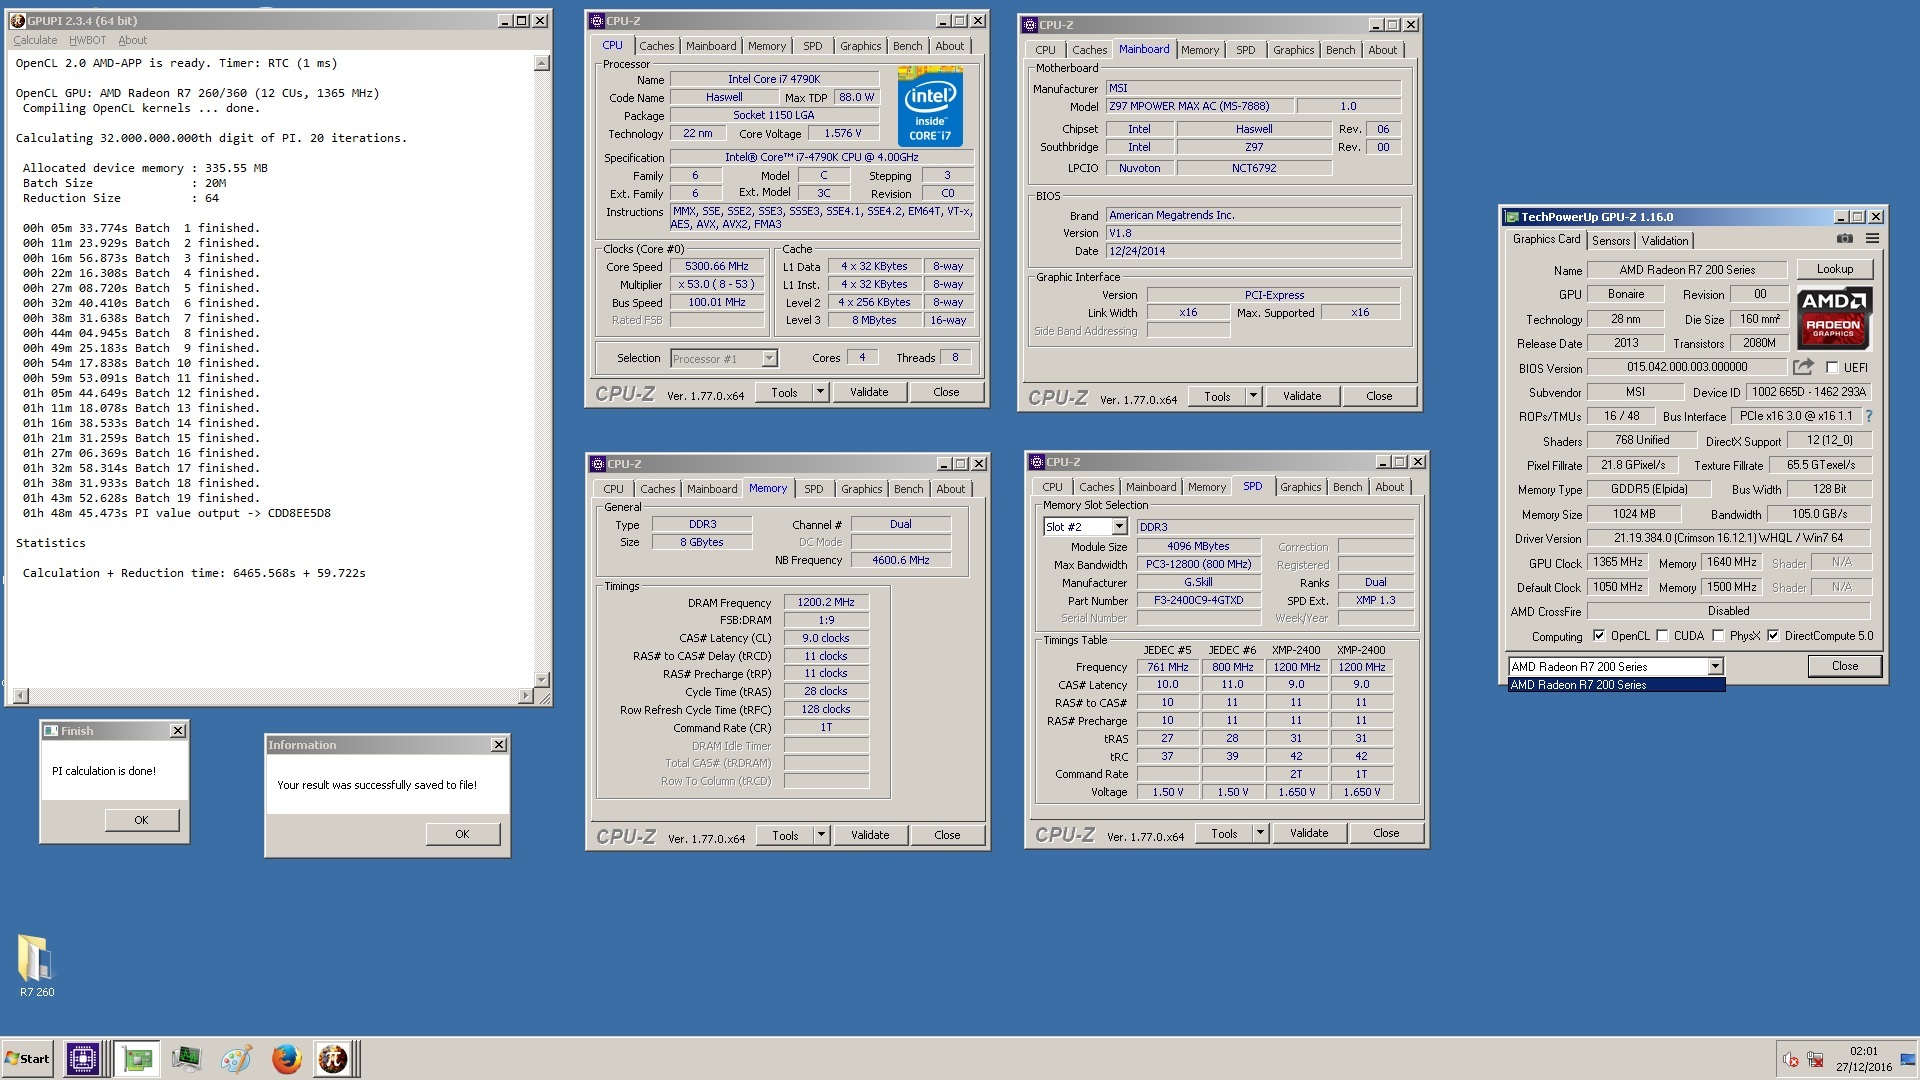Click the GPUPI output scroll up arrow
The image size is (1920, 1080).
click(542, 63)
